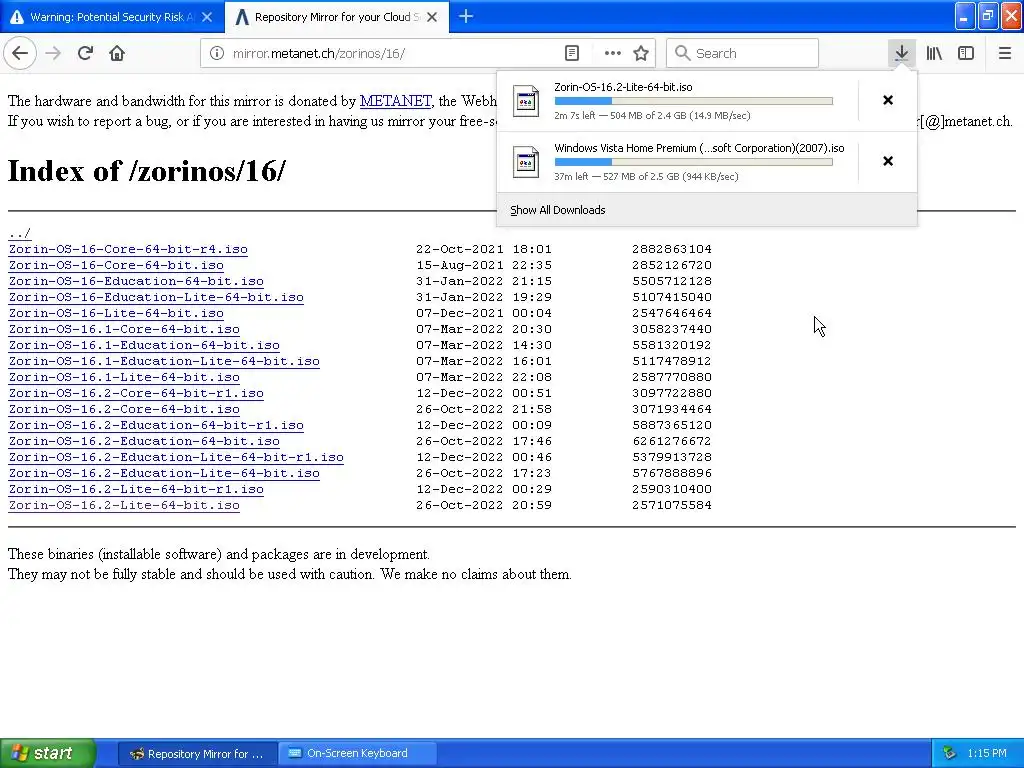Image resolution: width=1024 pixels, height=768 pixels.
Task: Click the downloads arrow toolbar button
Action: [x=901, y=53]
